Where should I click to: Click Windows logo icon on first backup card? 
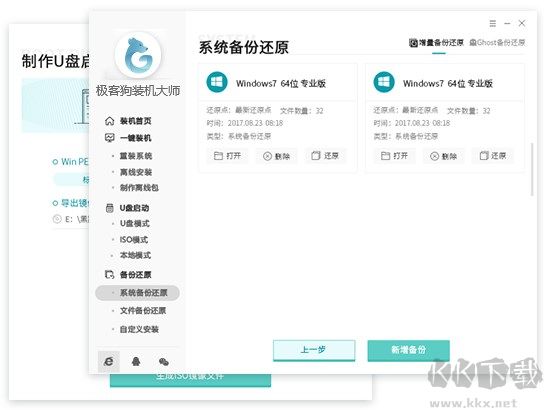click(x=217, y=82)
